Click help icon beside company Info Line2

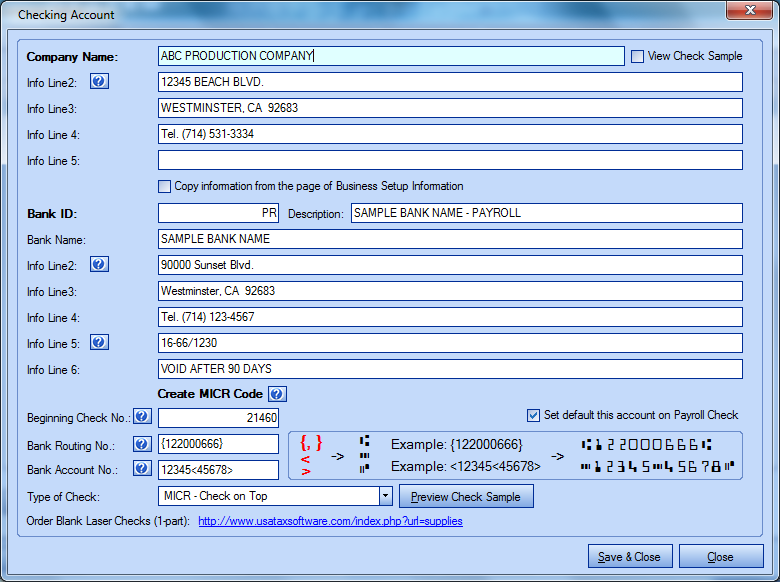pyautogui.click(x=100, y=82)
